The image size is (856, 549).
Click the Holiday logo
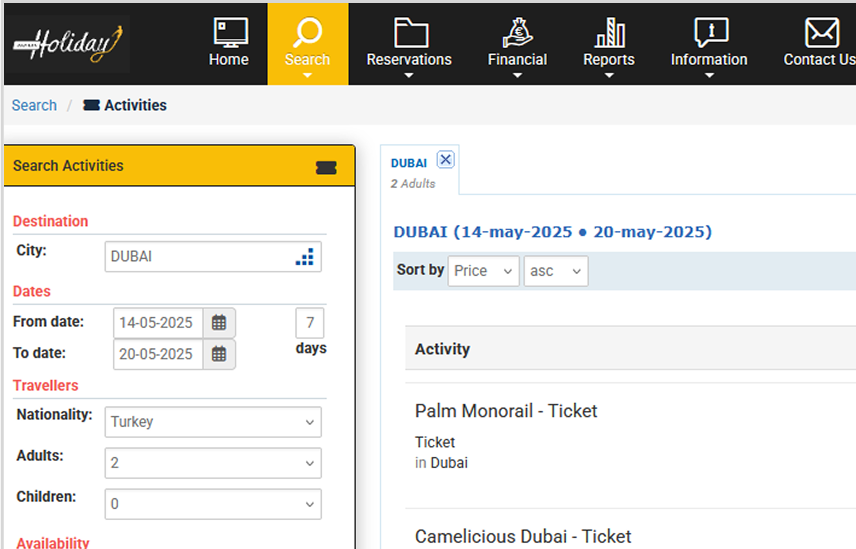coord(68,44)
